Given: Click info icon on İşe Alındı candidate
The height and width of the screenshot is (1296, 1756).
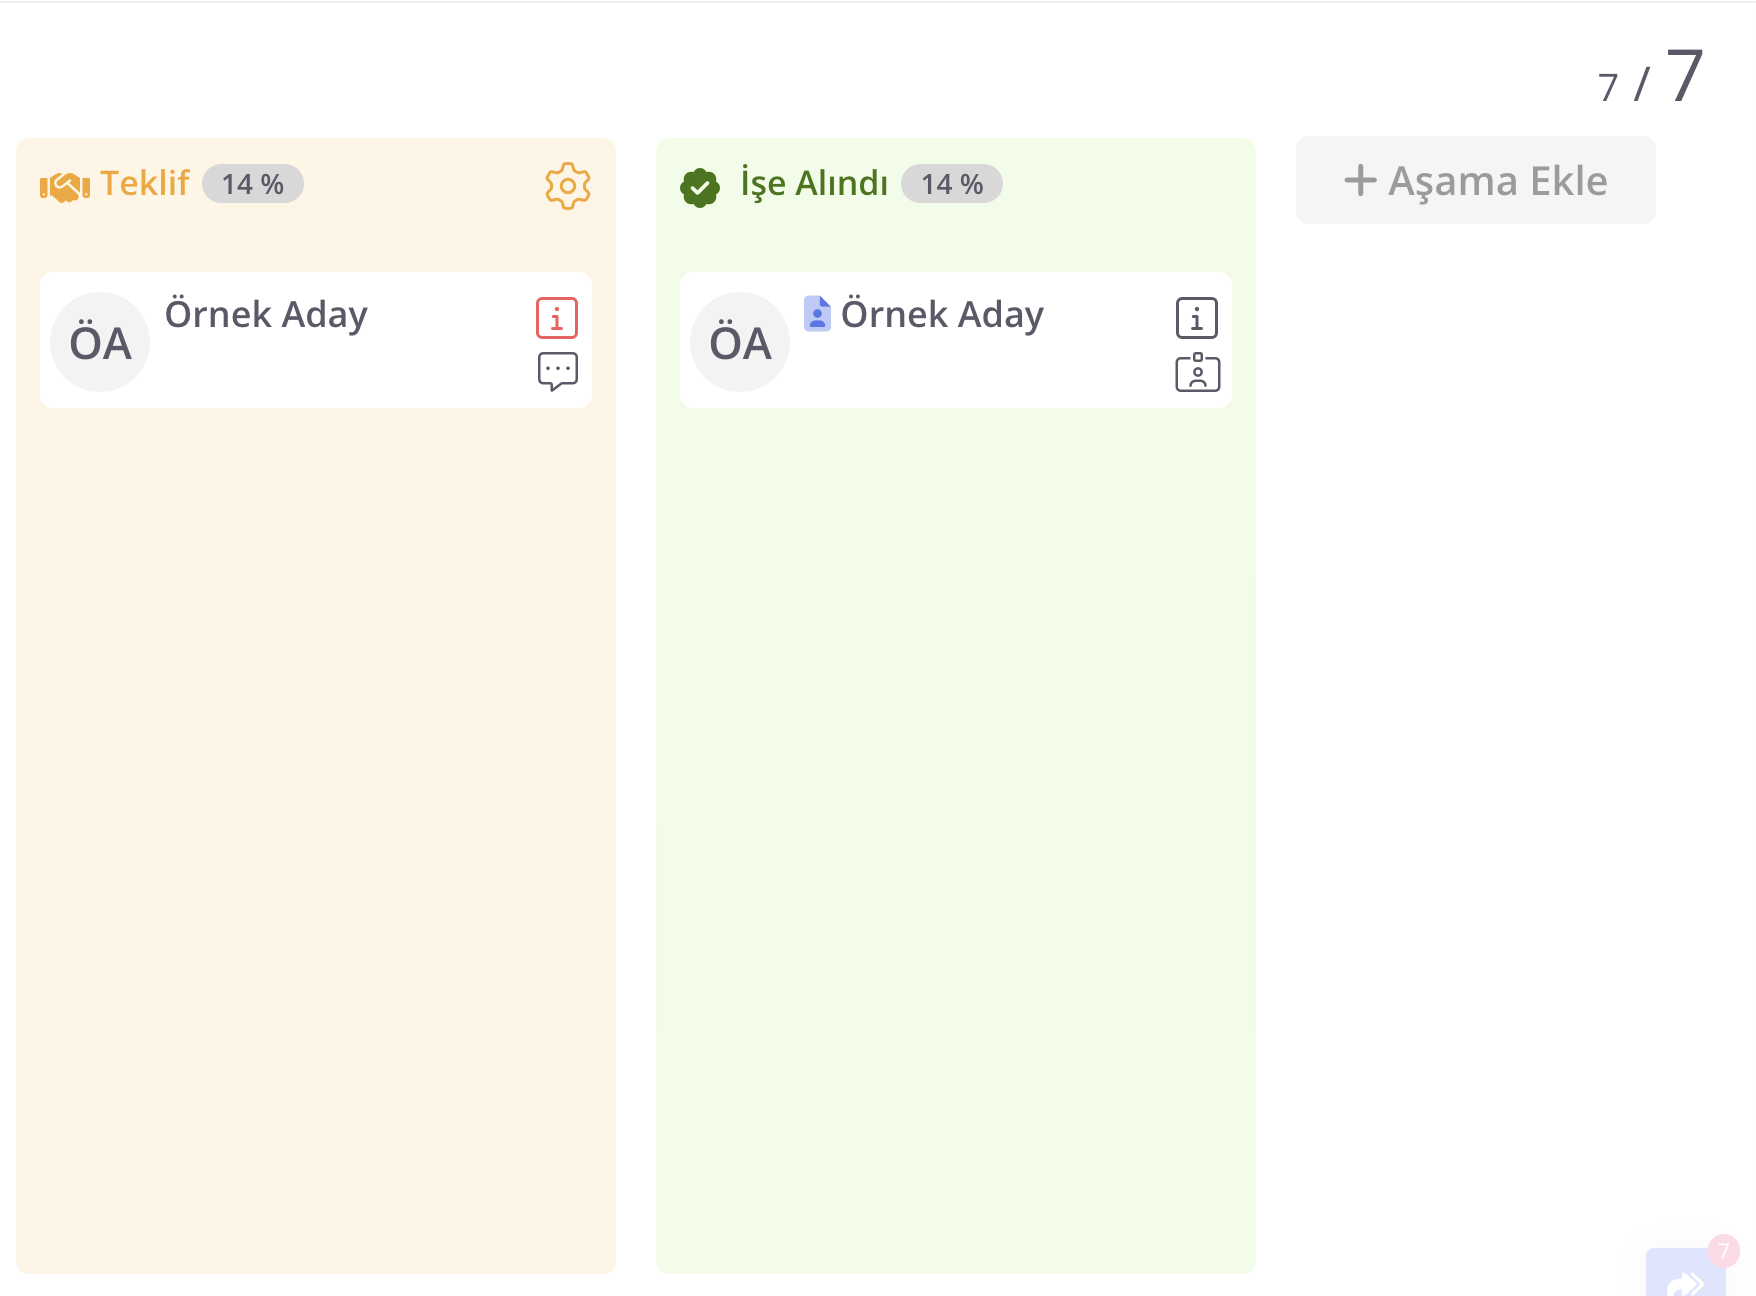Looking at the screenshot, I should pos(1197,319).
